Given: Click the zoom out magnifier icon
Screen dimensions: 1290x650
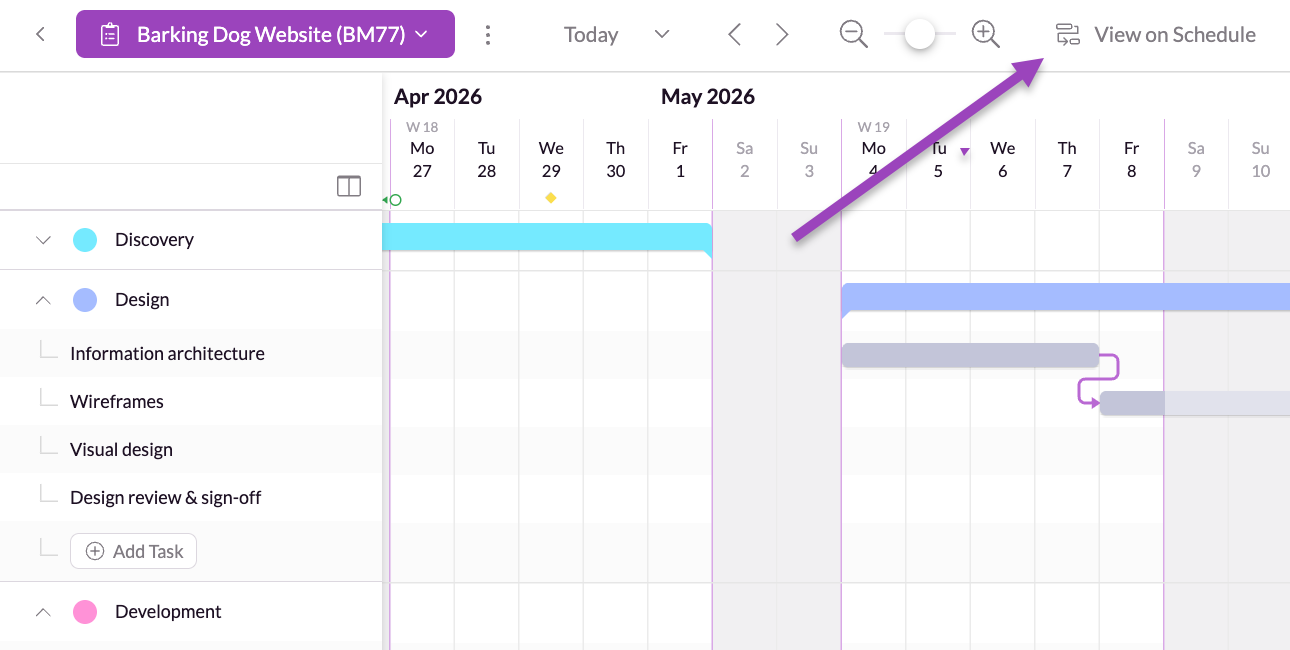Looking at the screenshot, I should 853,35.
